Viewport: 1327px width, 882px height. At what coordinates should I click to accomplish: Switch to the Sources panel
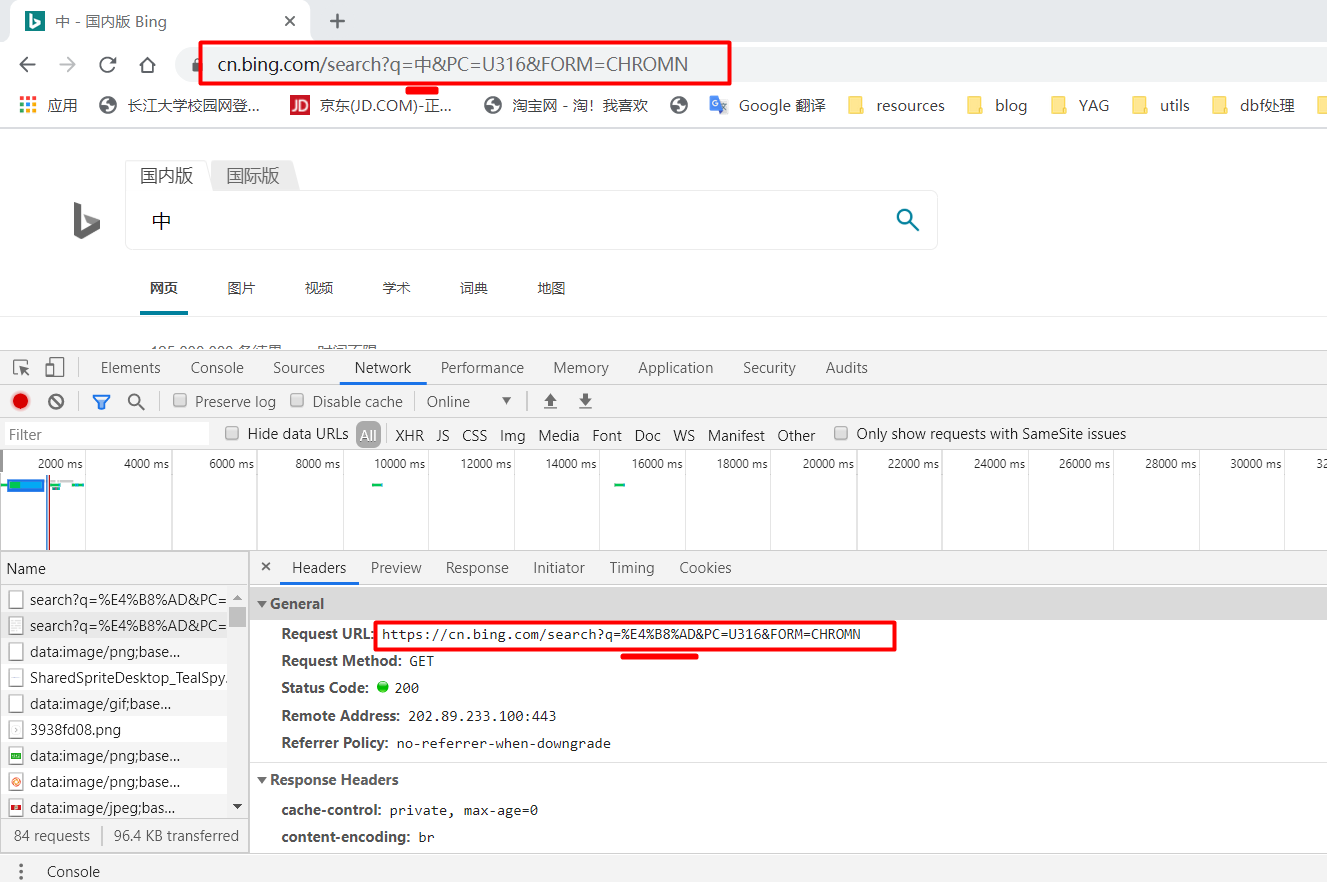(299, 368)
